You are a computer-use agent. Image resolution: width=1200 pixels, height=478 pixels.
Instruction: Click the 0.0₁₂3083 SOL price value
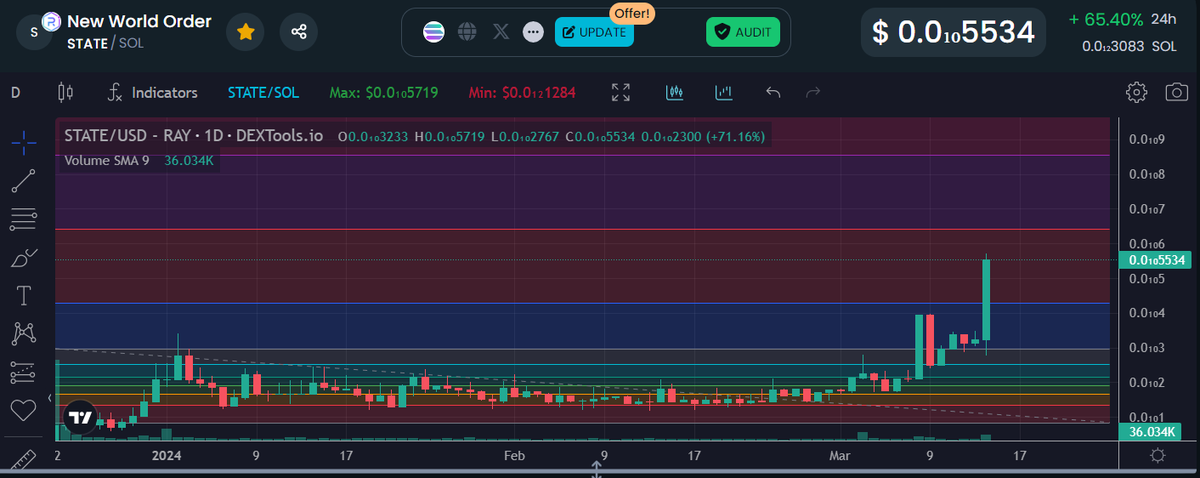(x=1130, y=46)
